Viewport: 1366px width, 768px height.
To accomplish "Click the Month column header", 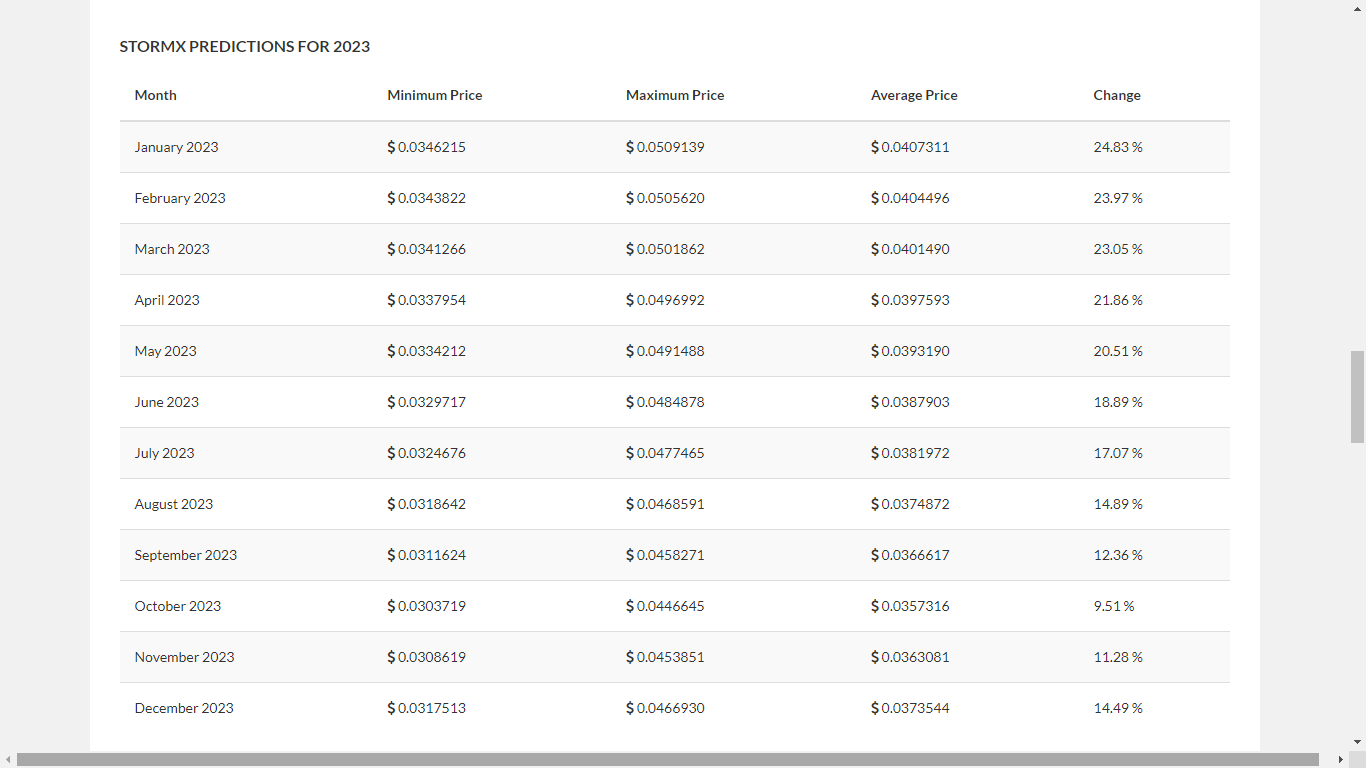I will [x=155, y=95].
